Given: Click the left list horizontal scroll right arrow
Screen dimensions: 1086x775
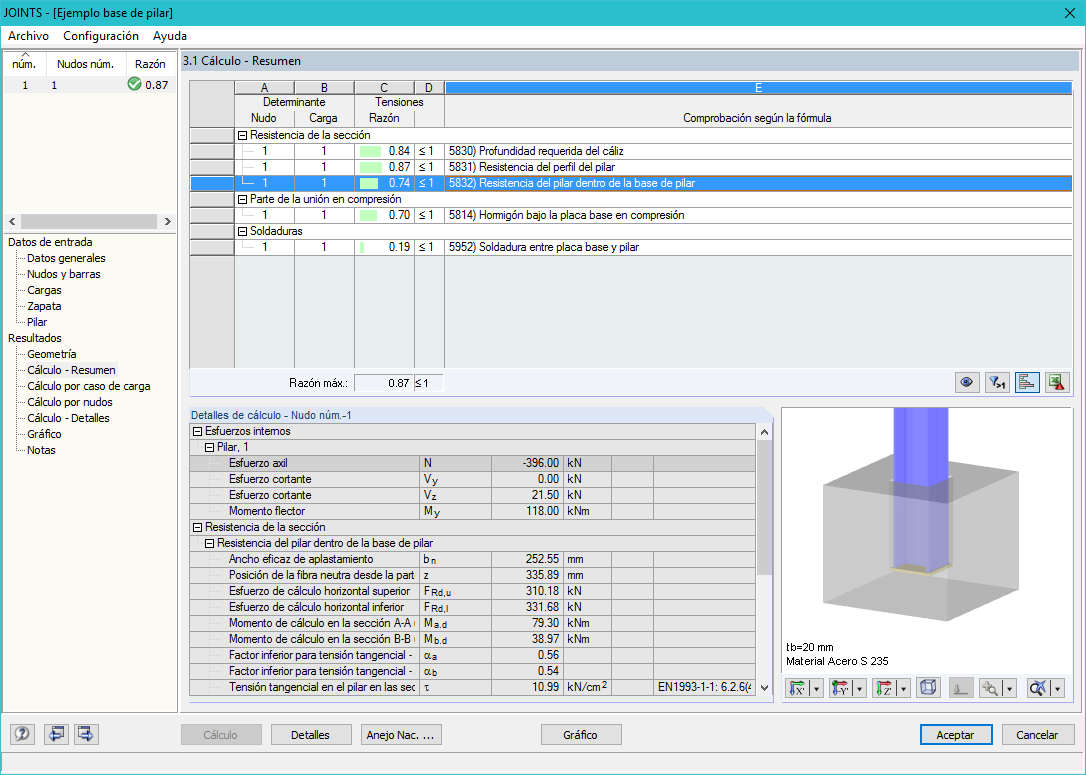Looking at the screenshot, I should [168, 222].
